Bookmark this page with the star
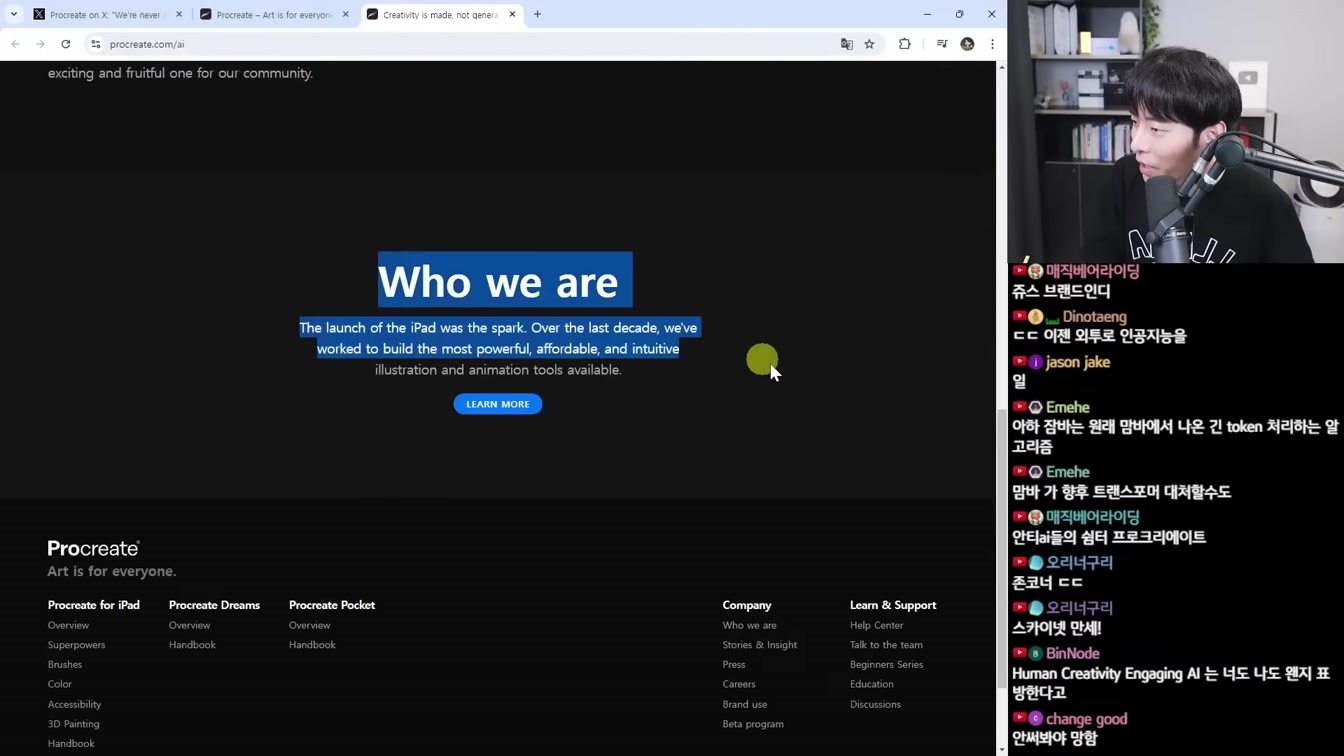1344x756 pixels. coord(870,44)
